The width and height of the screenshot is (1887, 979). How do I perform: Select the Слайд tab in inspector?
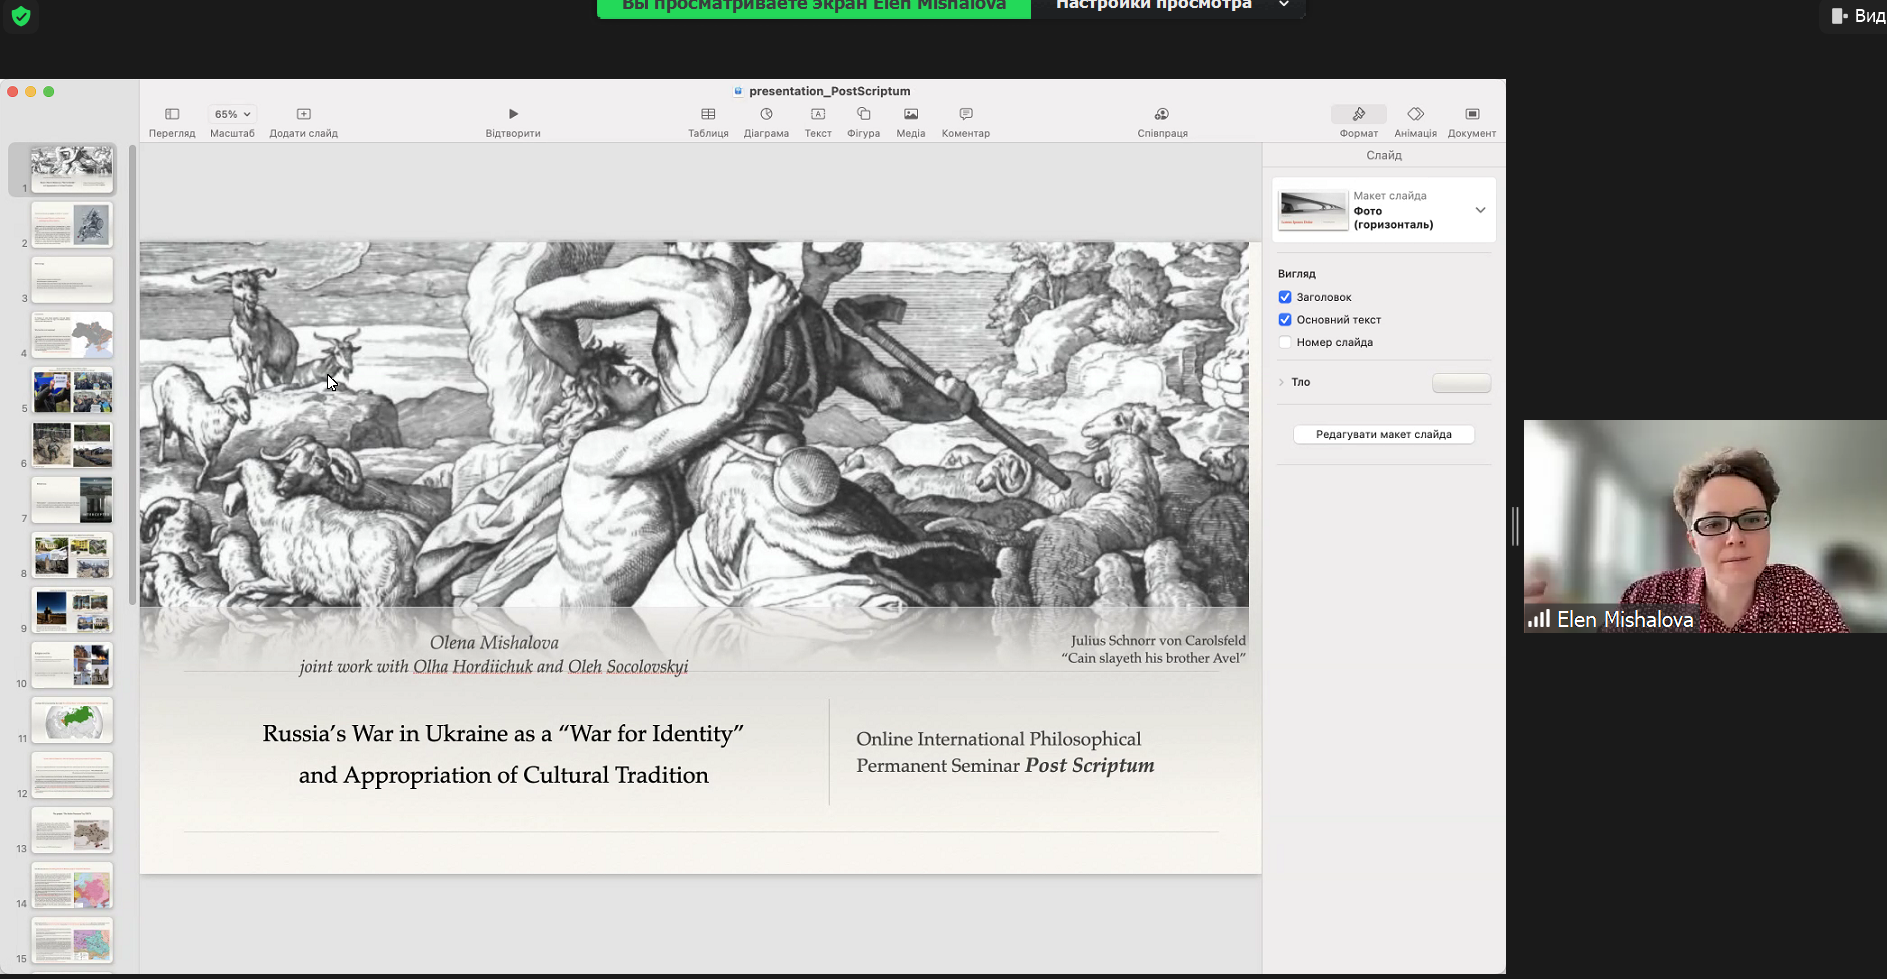(x=1384, y=155)
